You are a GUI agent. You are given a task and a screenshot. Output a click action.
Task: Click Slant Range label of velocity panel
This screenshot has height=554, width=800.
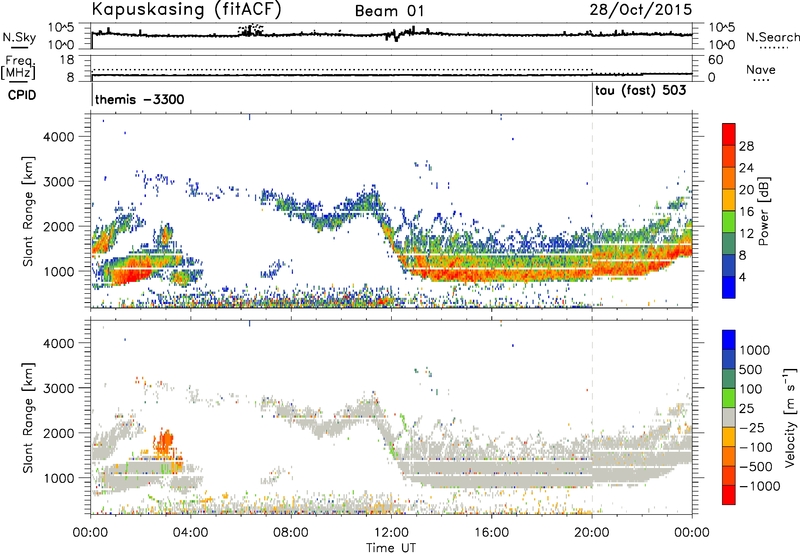point(28,417)
